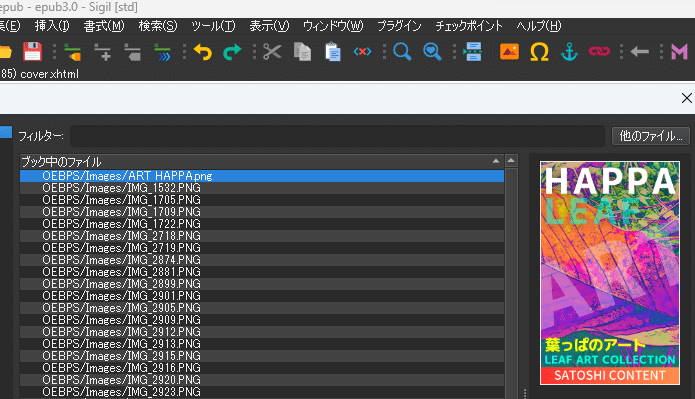Select OEBPS/Images/IMG_2899.PNG row

(x=262, y=284)
